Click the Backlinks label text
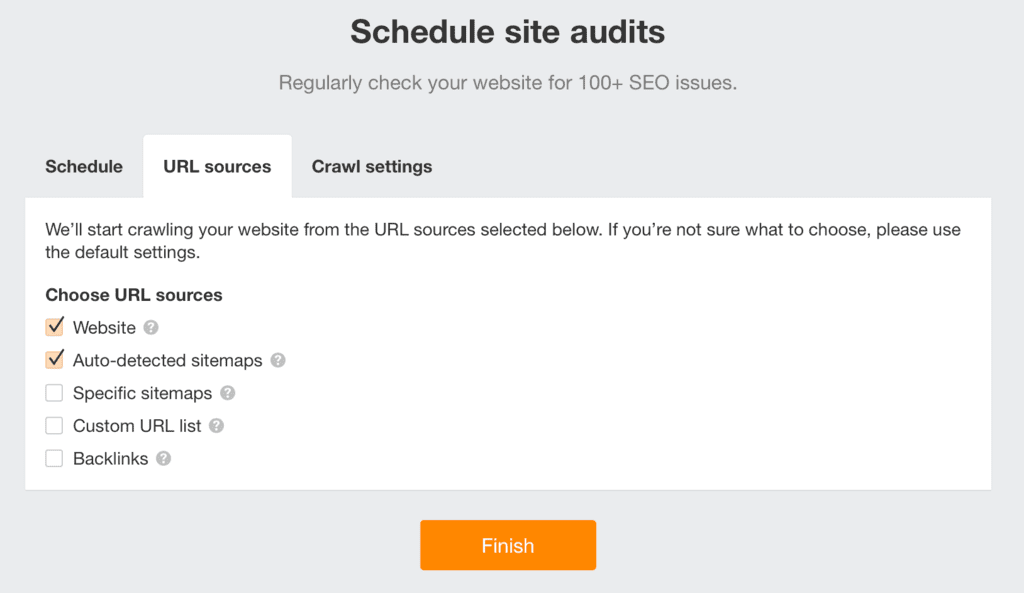 tap(112, 459)
